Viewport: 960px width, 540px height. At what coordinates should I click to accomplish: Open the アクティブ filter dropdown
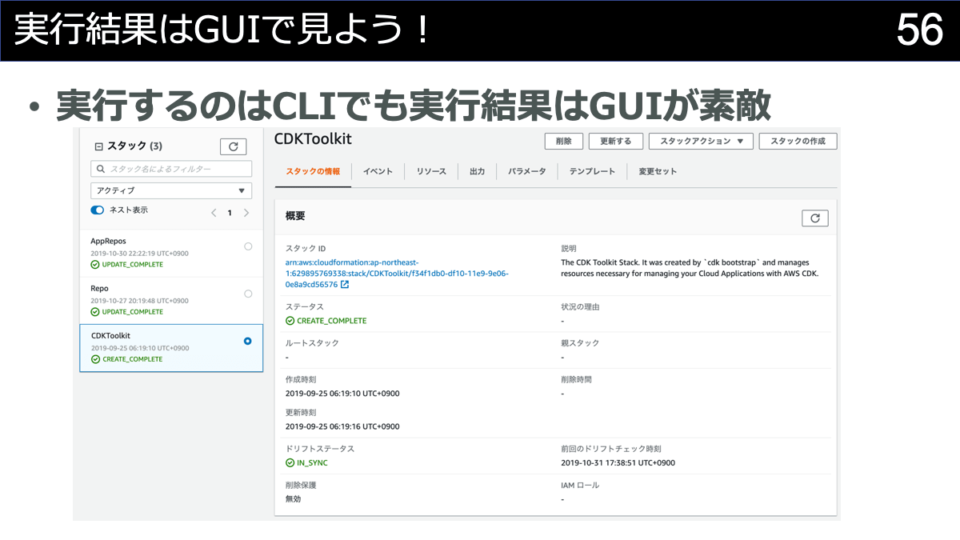coord(171,190)
